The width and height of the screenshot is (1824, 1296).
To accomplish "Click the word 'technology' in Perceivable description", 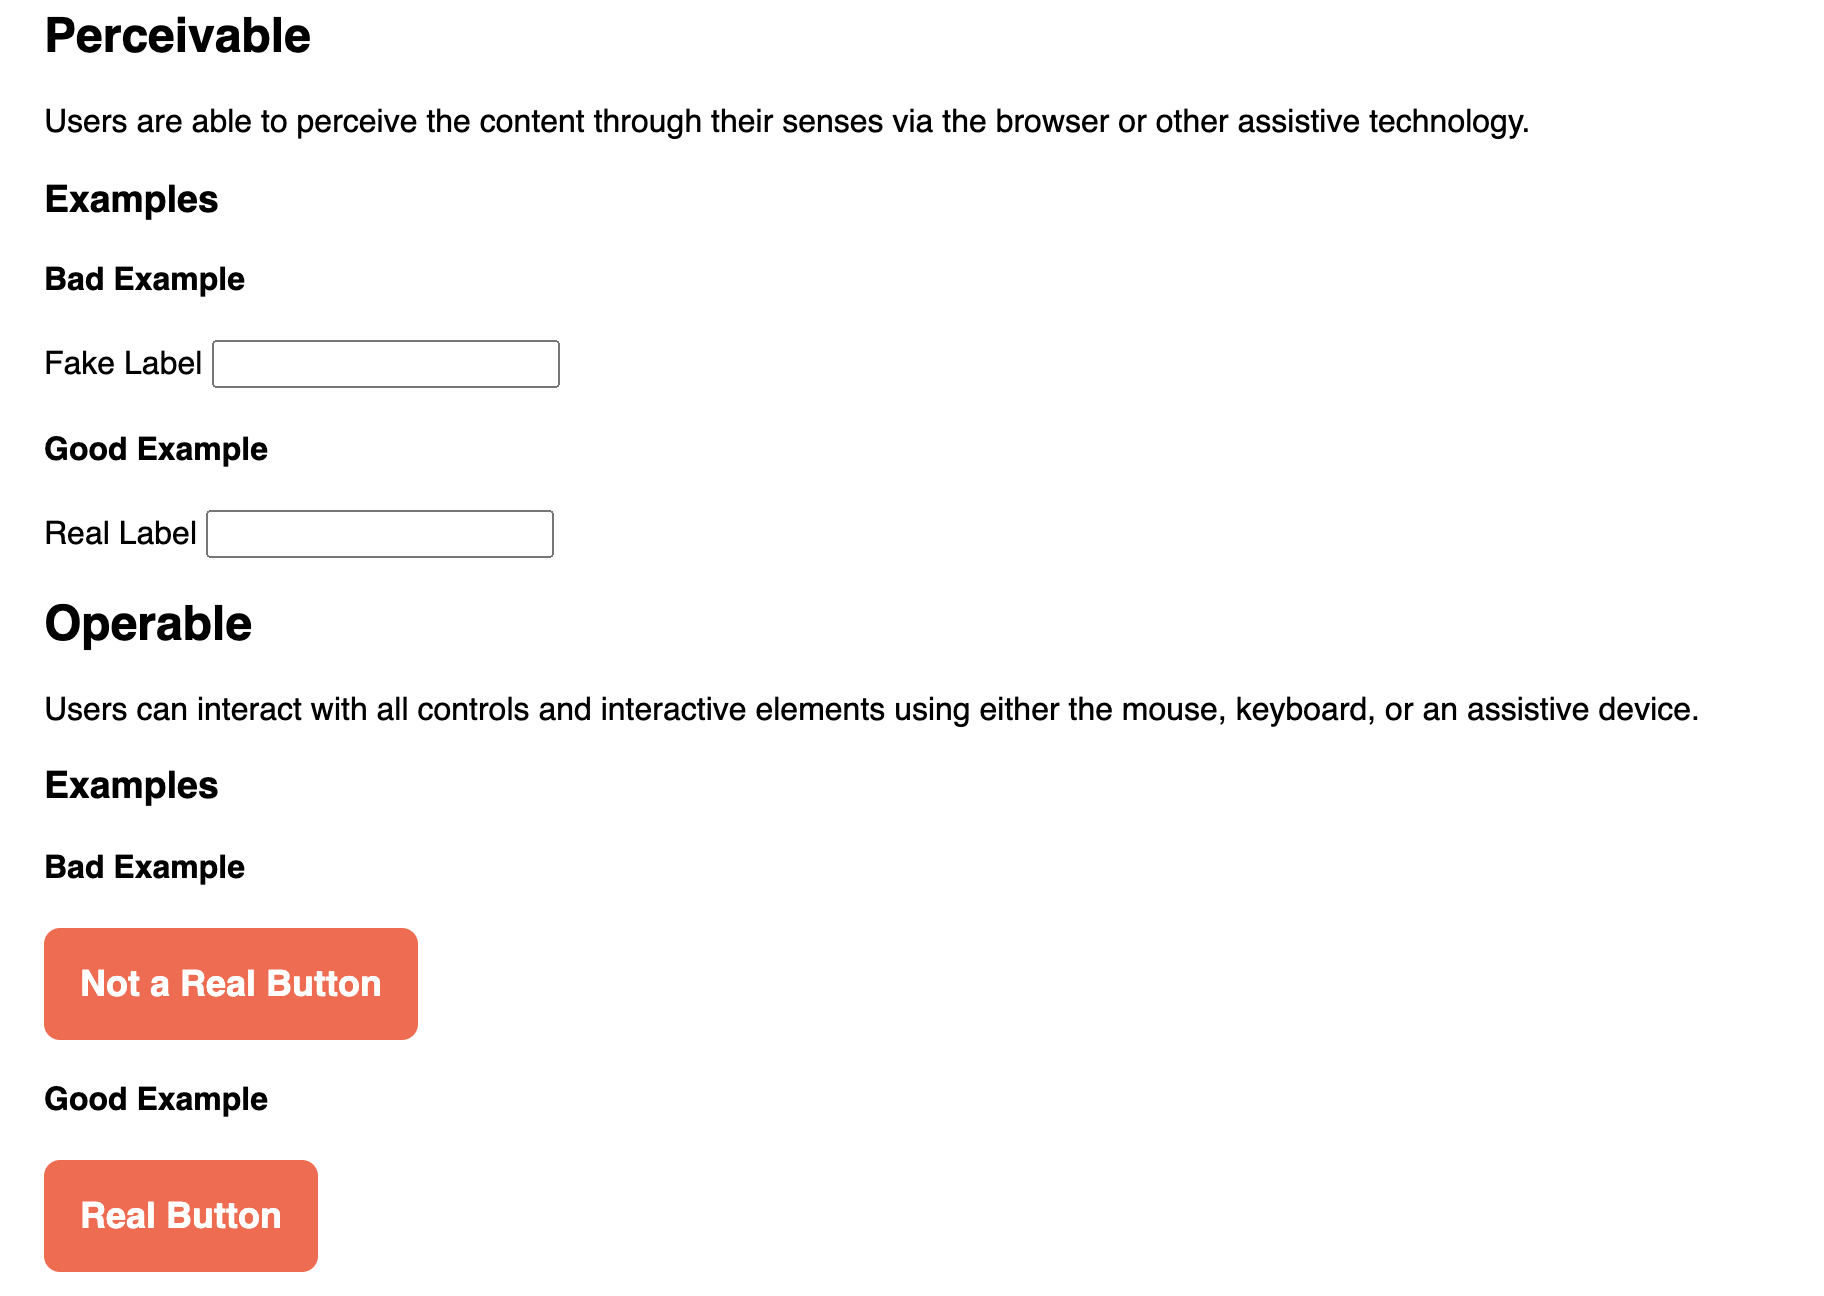I will point(1446,122).
